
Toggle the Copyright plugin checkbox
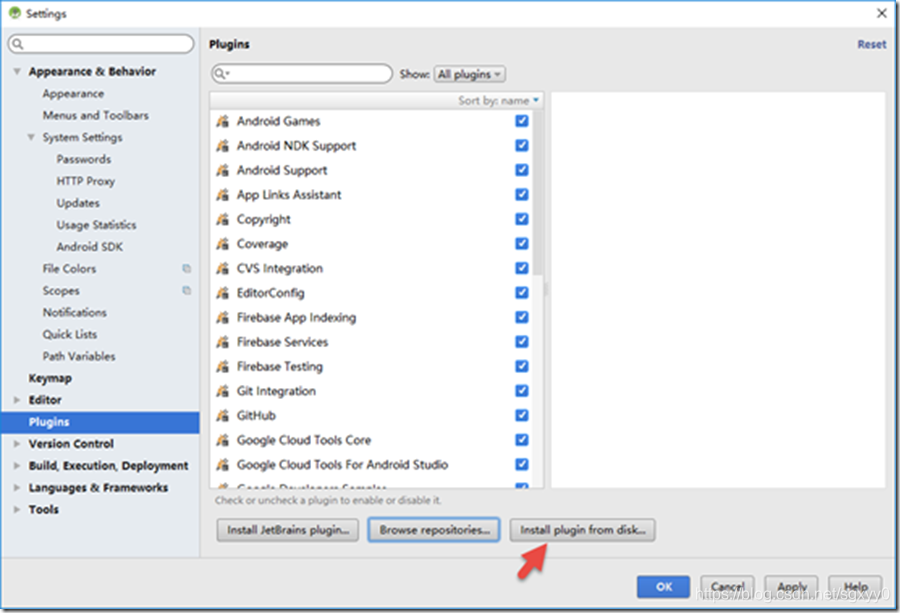click(522, 219)
